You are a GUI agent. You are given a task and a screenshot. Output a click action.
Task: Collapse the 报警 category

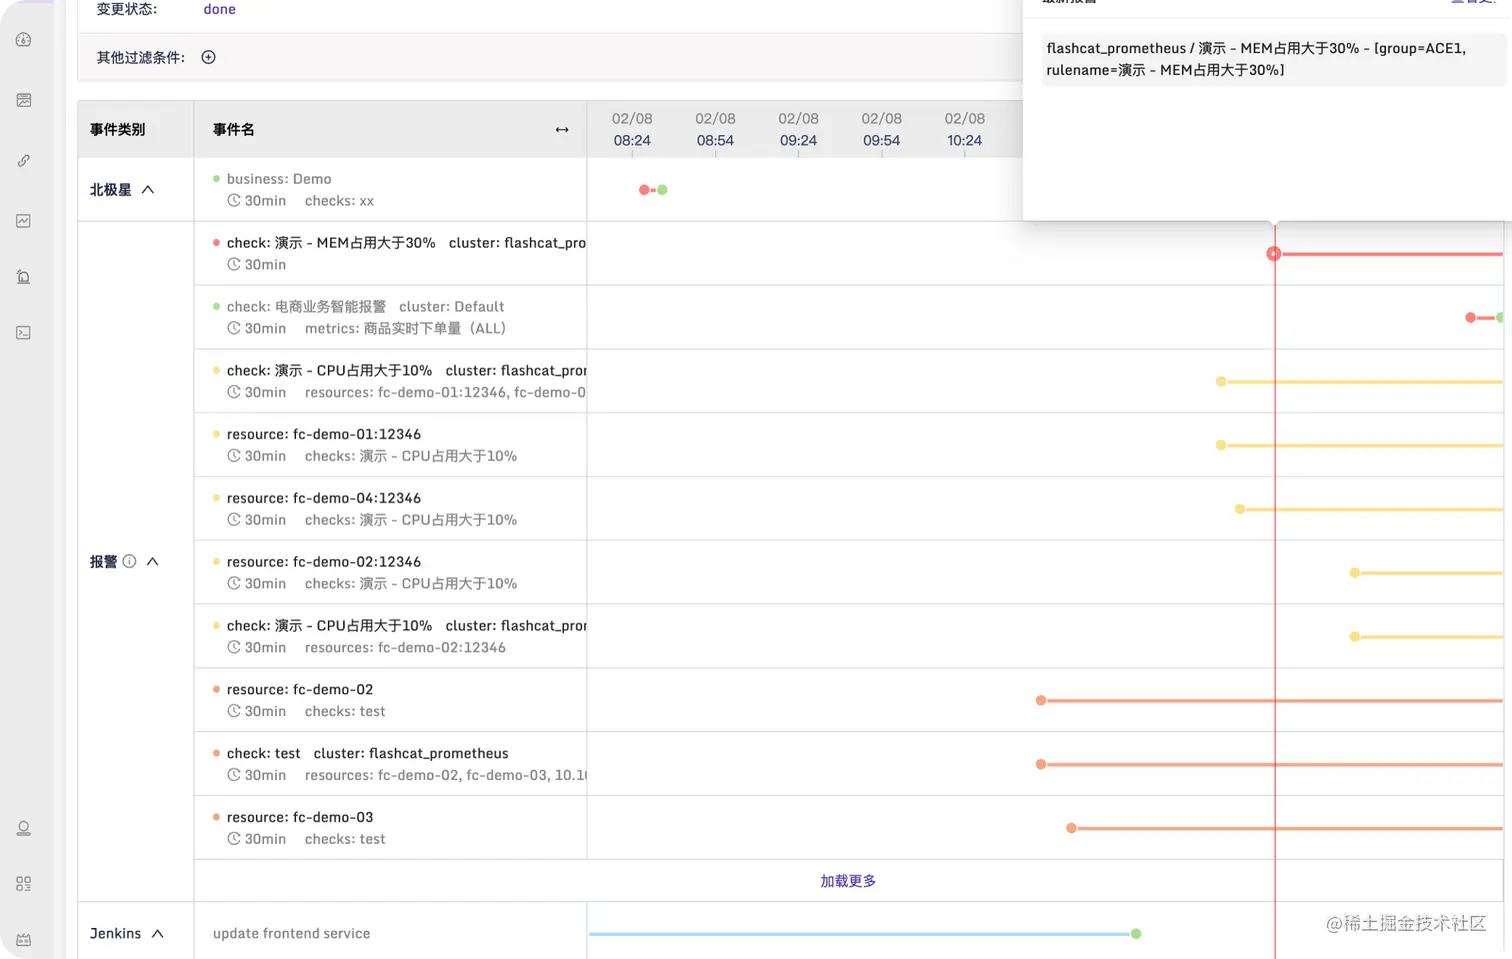point(153,561)
